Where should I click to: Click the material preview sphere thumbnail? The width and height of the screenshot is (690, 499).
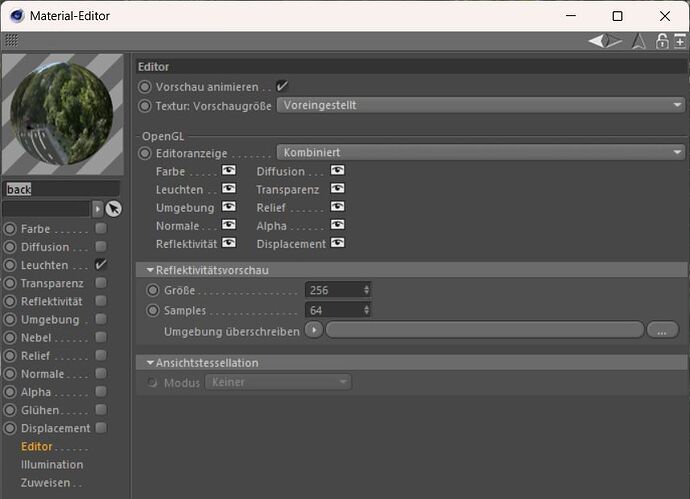(62, 114)
